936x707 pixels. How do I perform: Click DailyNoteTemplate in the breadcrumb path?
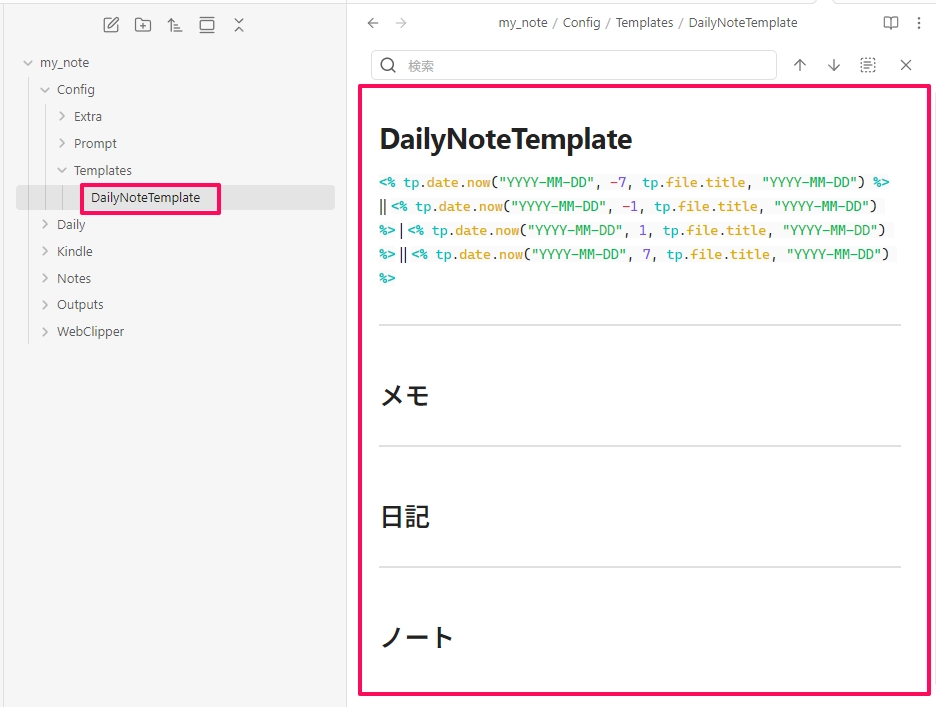point(743,23)
